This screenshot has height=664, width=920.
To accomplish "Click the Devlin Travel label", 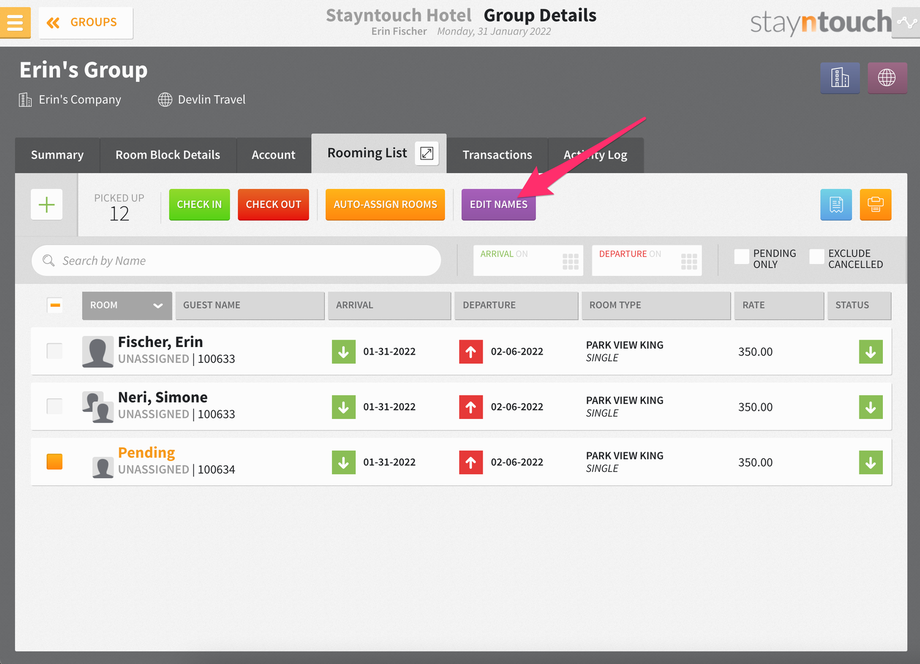I will click(x=211, y=100).
